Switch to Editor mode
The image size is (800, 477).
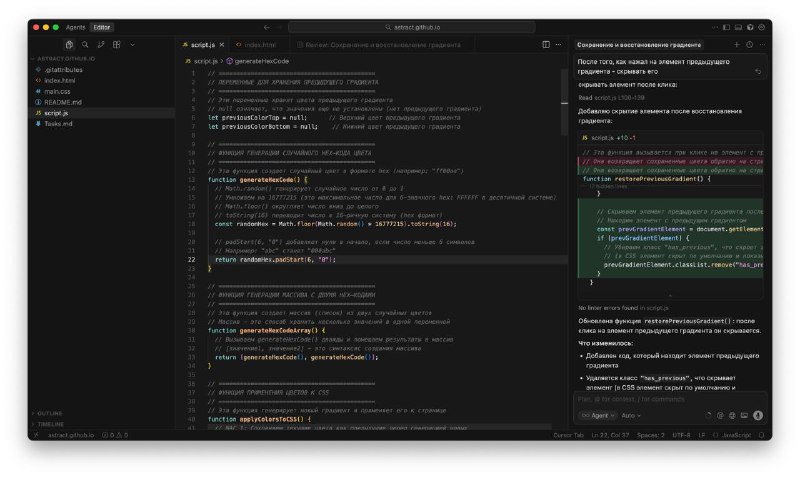click(102, 27)
